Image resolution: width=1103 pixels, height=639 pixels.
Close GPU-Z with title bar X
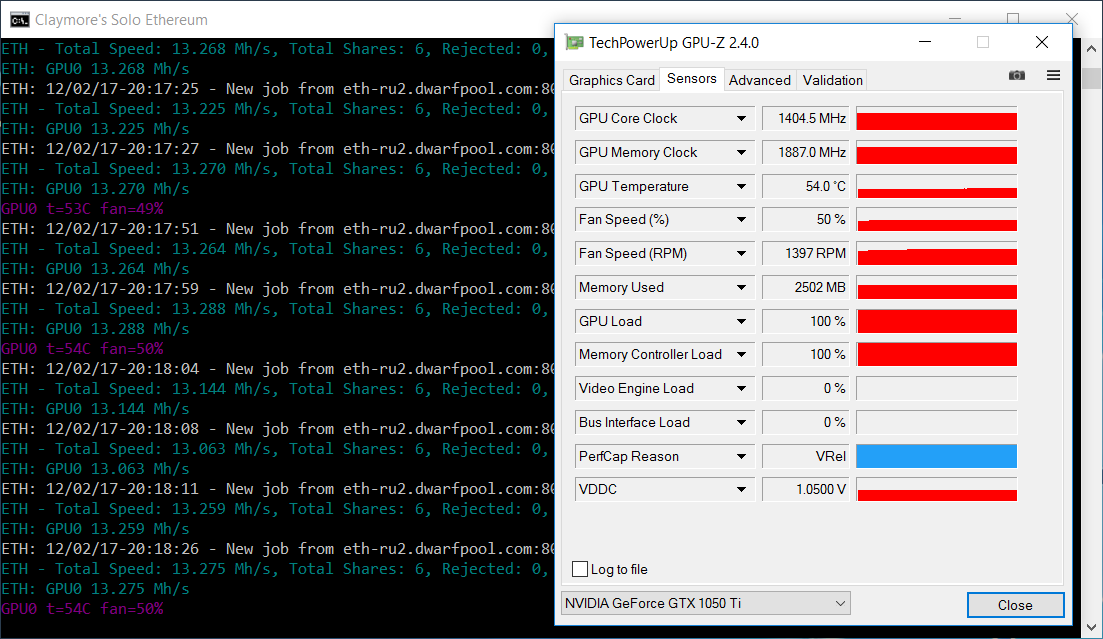click(1042, 42)
